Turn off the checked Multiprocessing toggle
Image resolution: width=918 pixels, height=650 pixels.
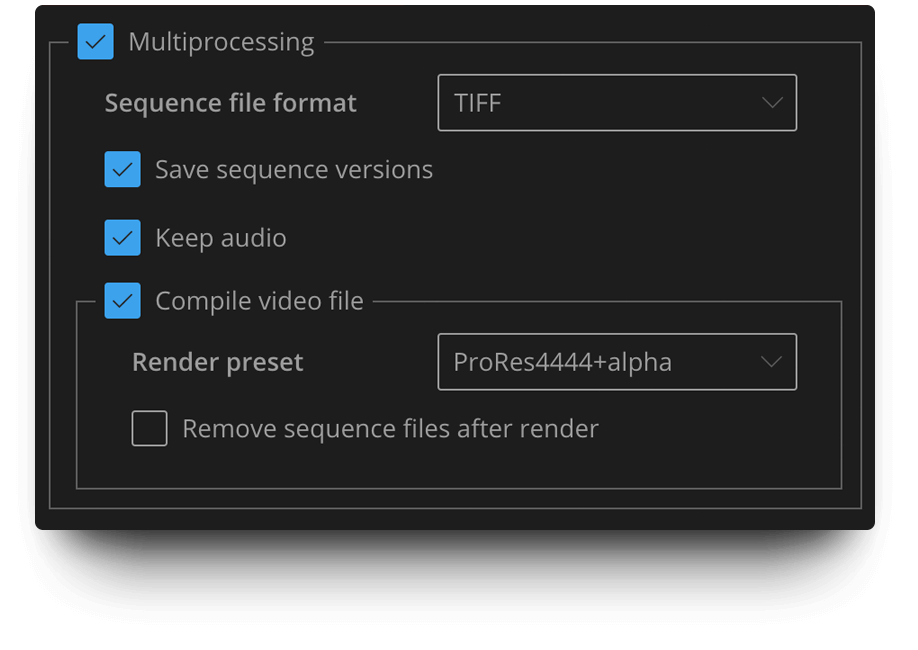96,42
